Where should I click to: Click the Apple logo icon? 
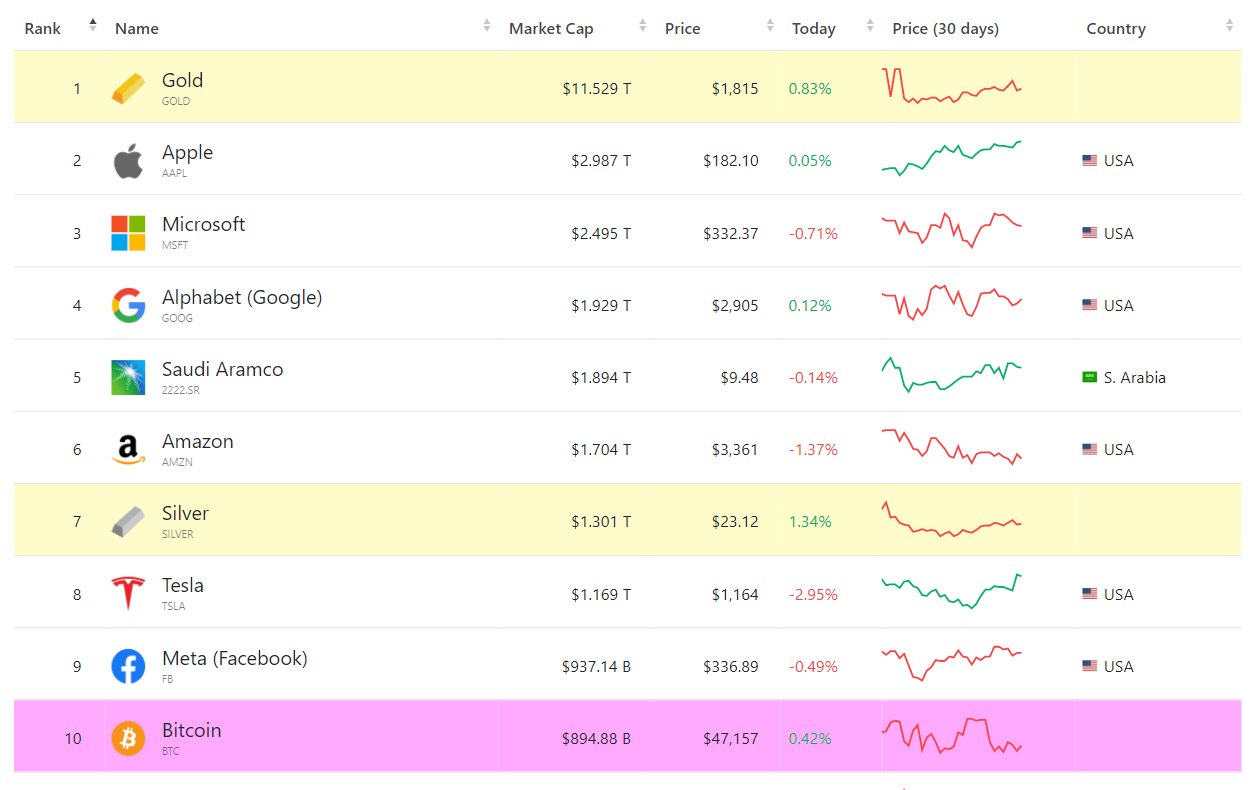point(128,161)
